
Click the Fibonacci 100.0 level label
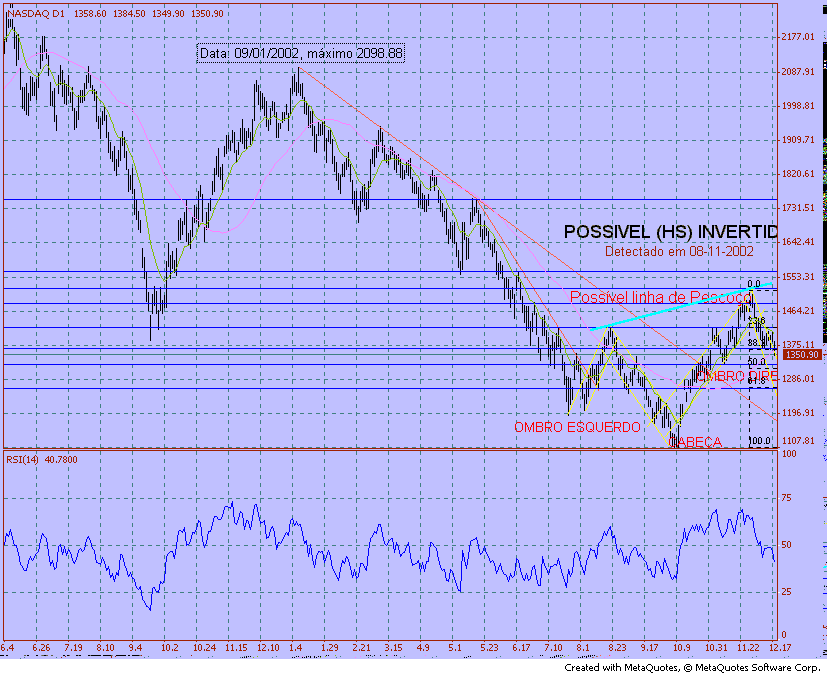760,441
